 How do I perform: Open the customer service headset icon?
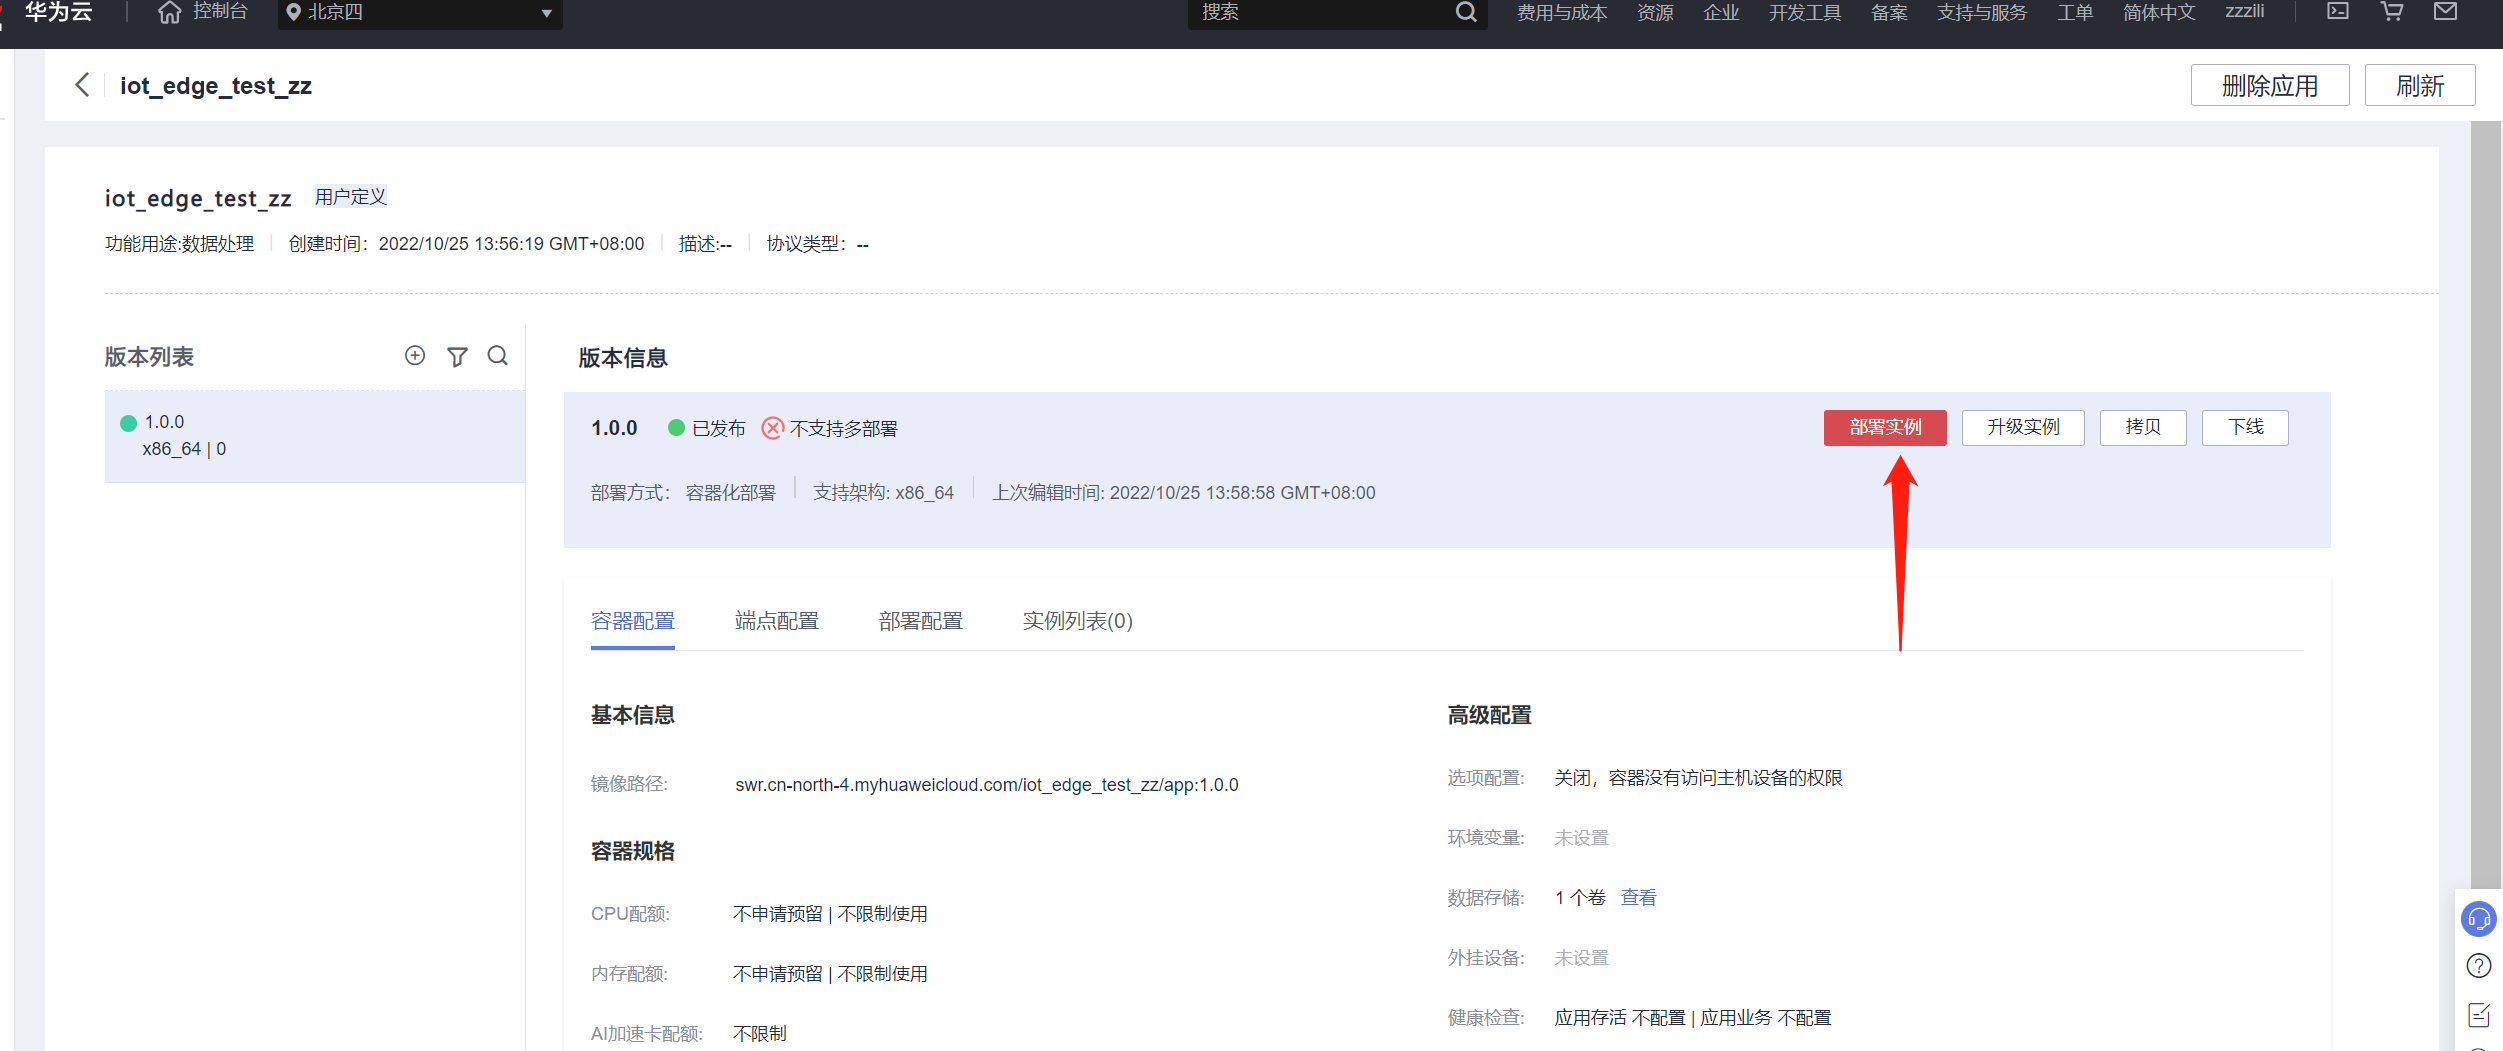coord(2479,918)
